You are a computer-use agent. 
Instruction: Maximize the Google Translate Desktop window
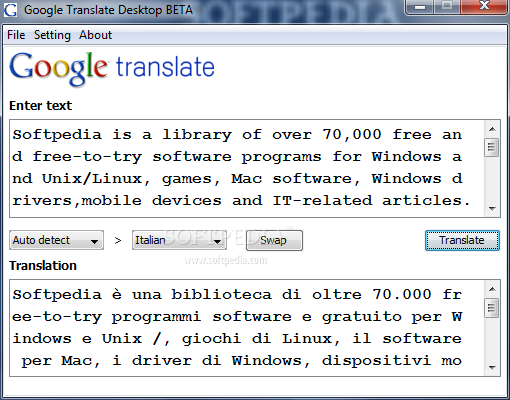447,7
